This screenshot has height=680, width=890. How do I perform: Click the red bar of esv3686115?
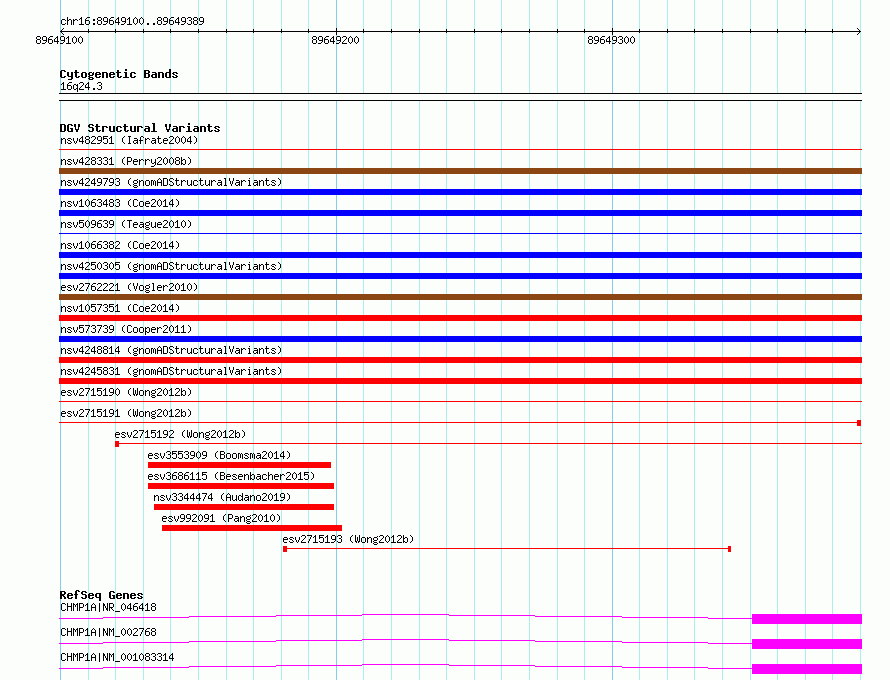coord(241,486)
